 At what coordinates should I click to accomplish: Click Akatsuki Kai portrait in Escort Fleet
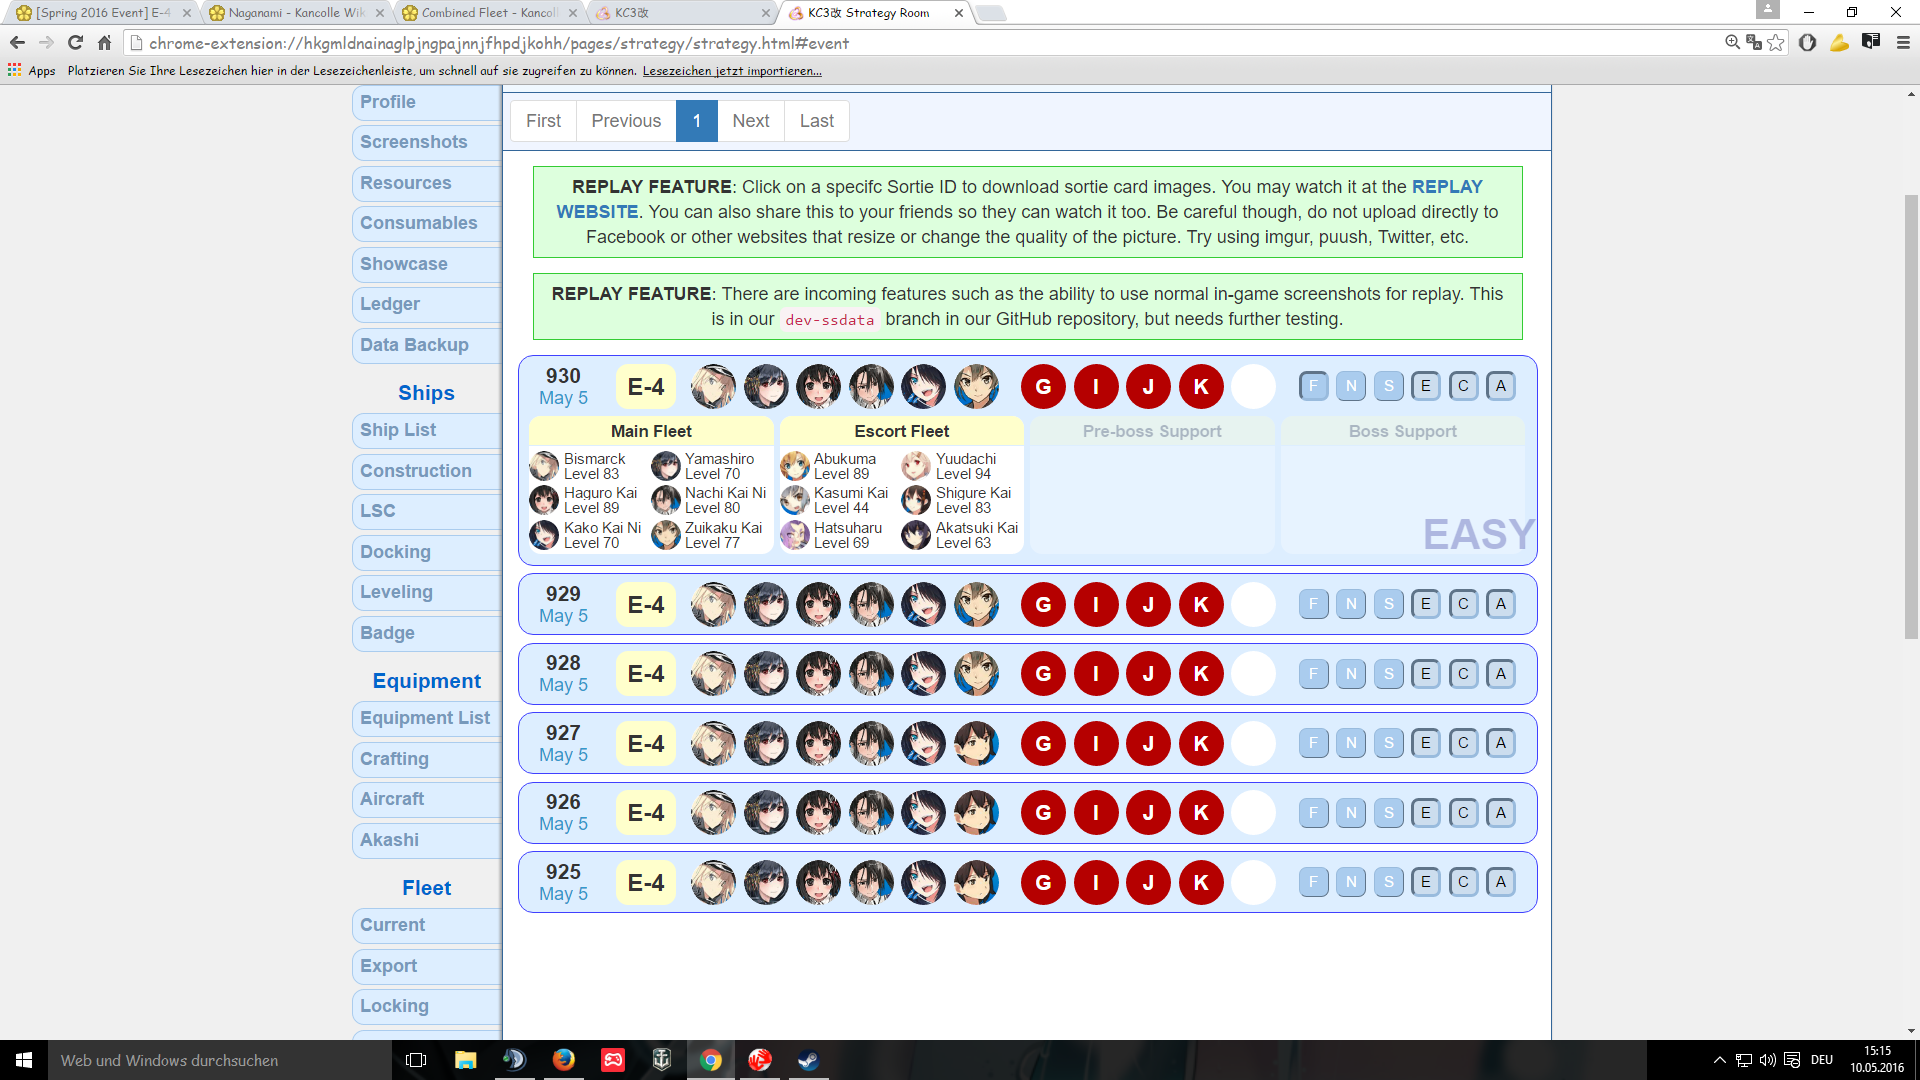916,535
